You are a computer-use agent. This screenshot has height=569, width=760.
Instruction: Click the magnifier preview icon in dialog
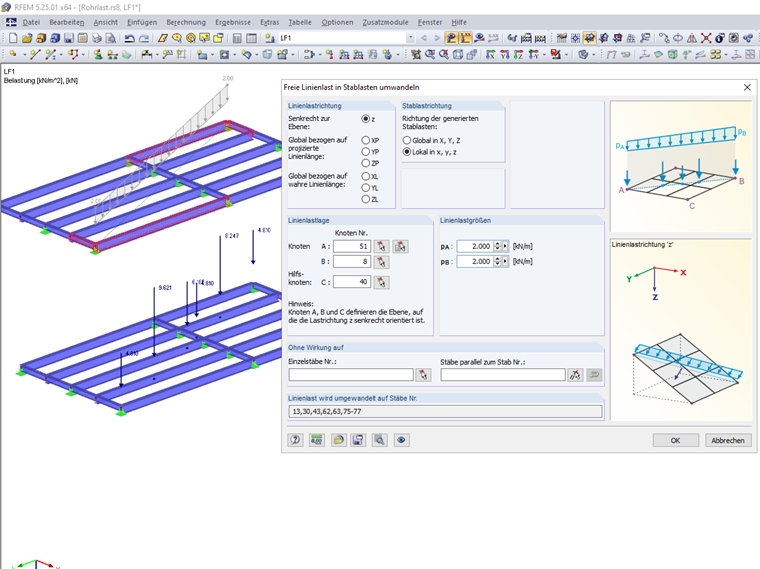380,440
